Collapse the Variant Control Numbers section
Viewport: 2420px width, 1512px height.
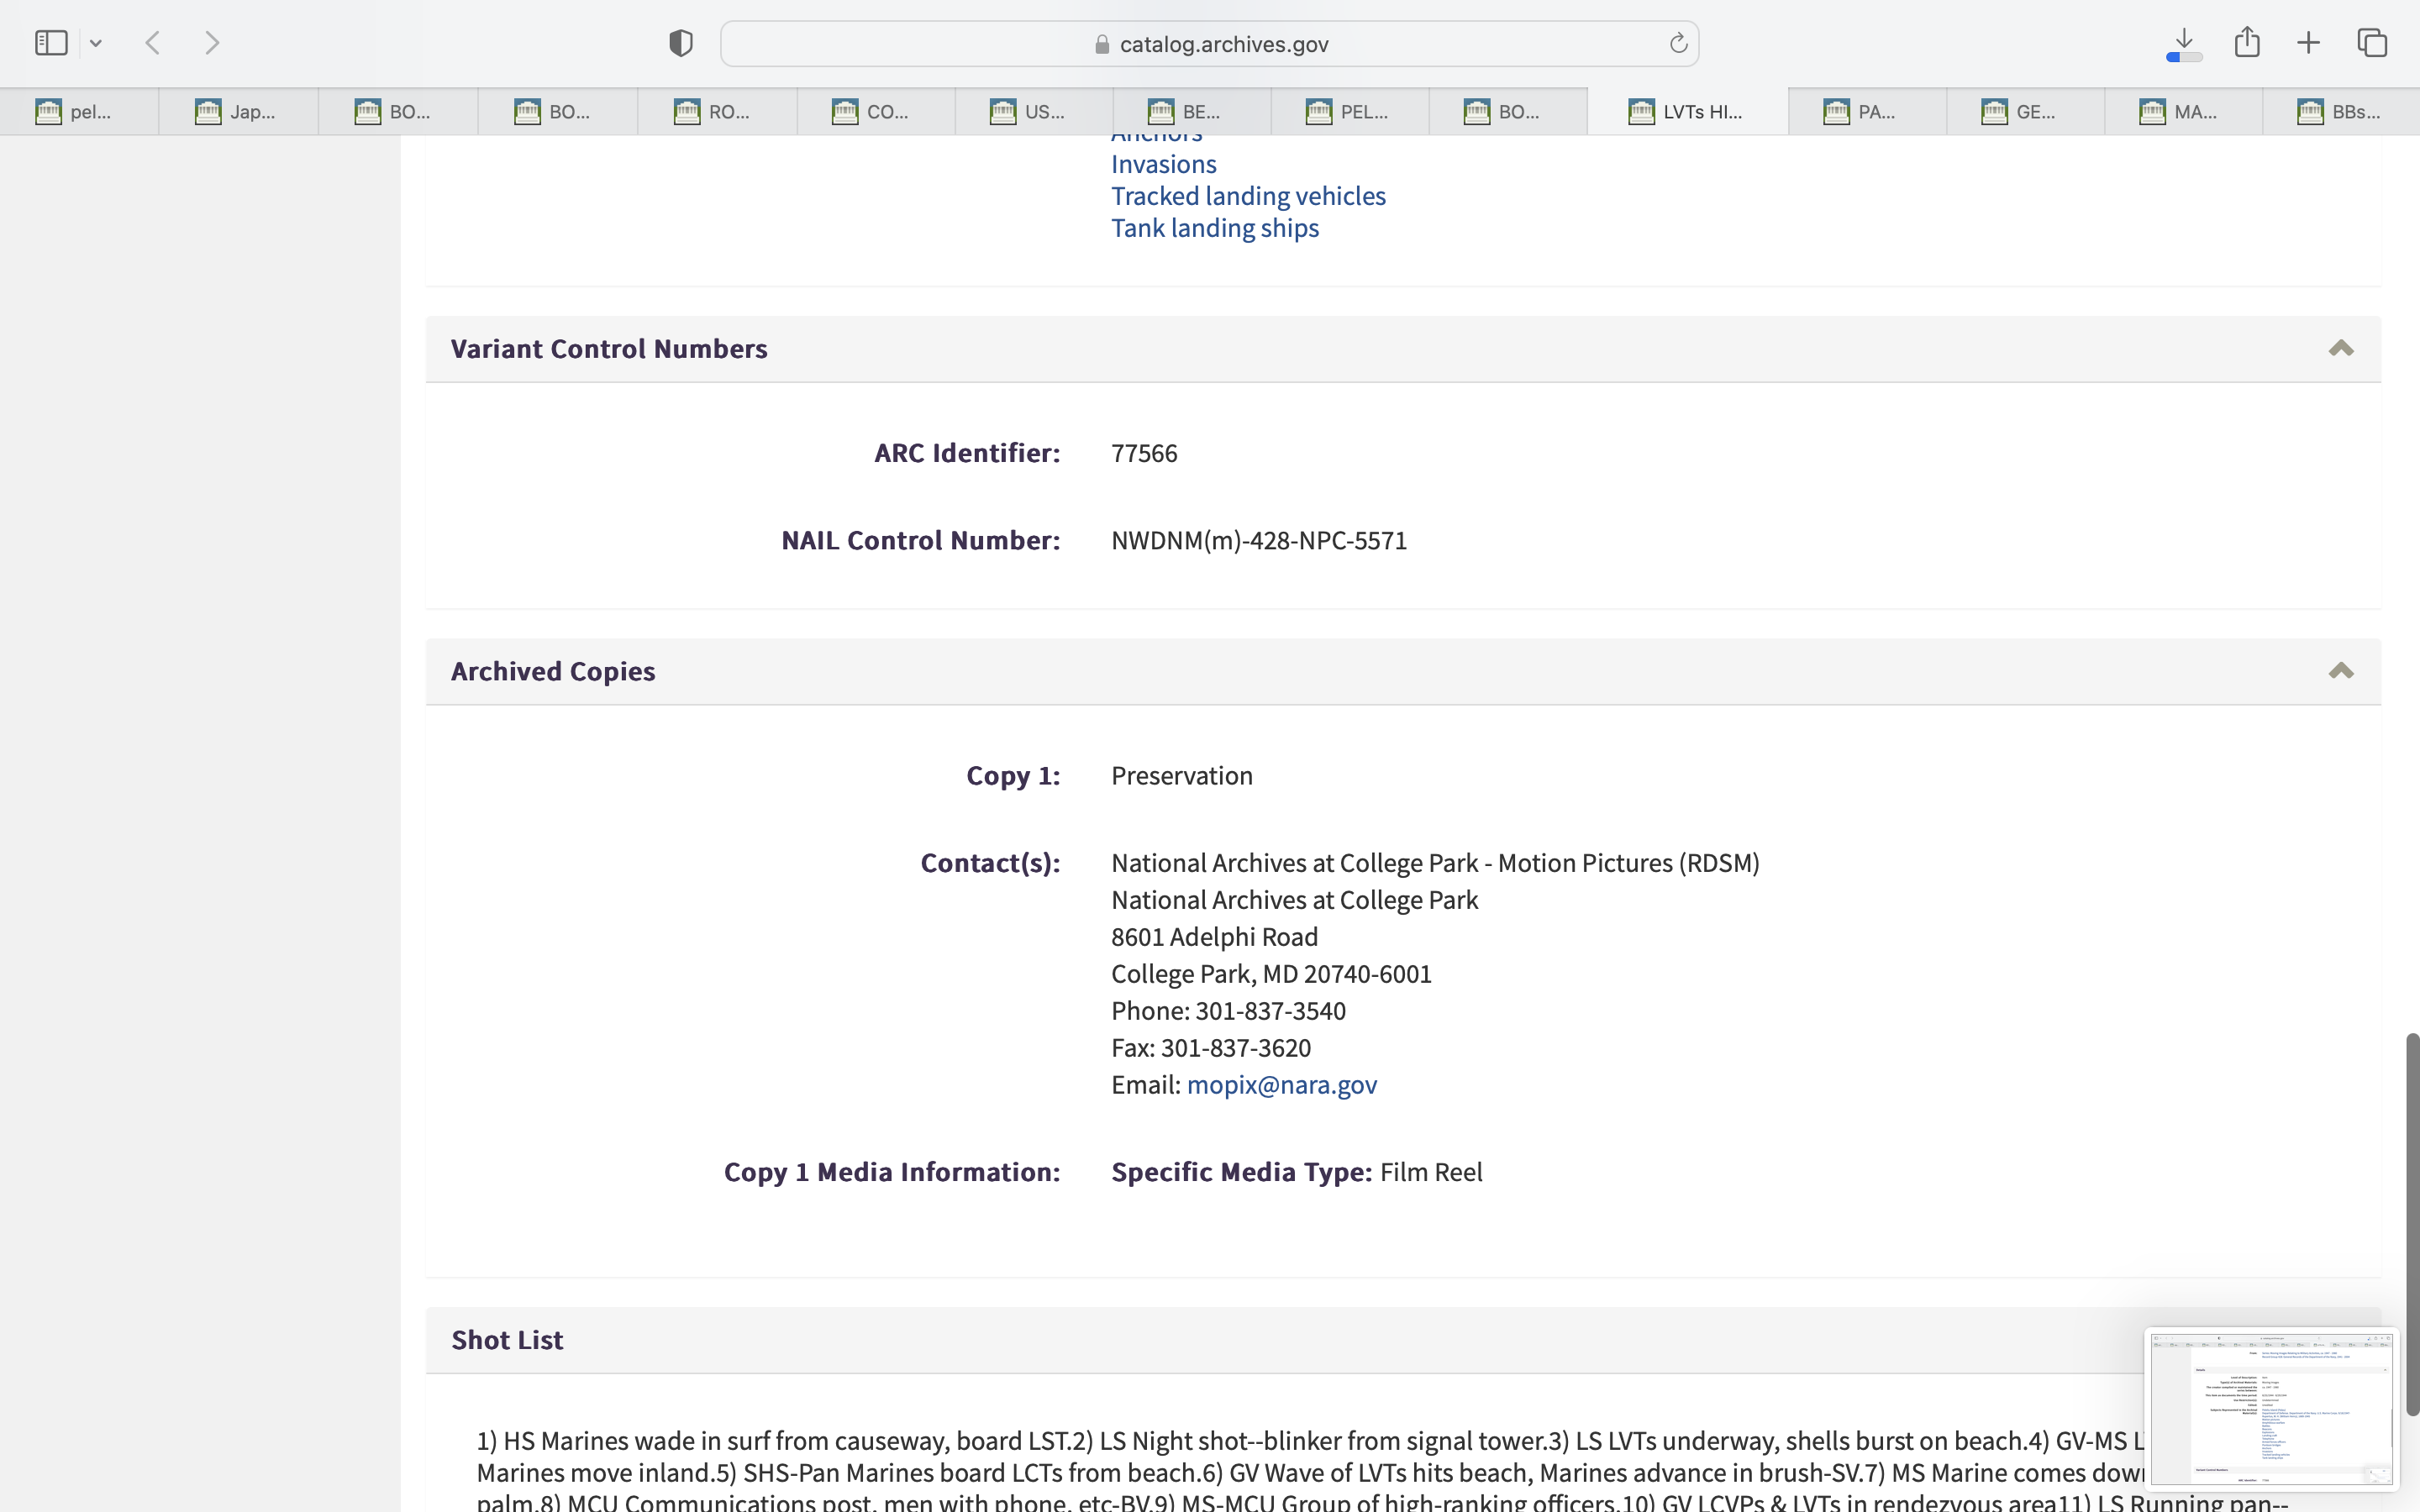2340,349
